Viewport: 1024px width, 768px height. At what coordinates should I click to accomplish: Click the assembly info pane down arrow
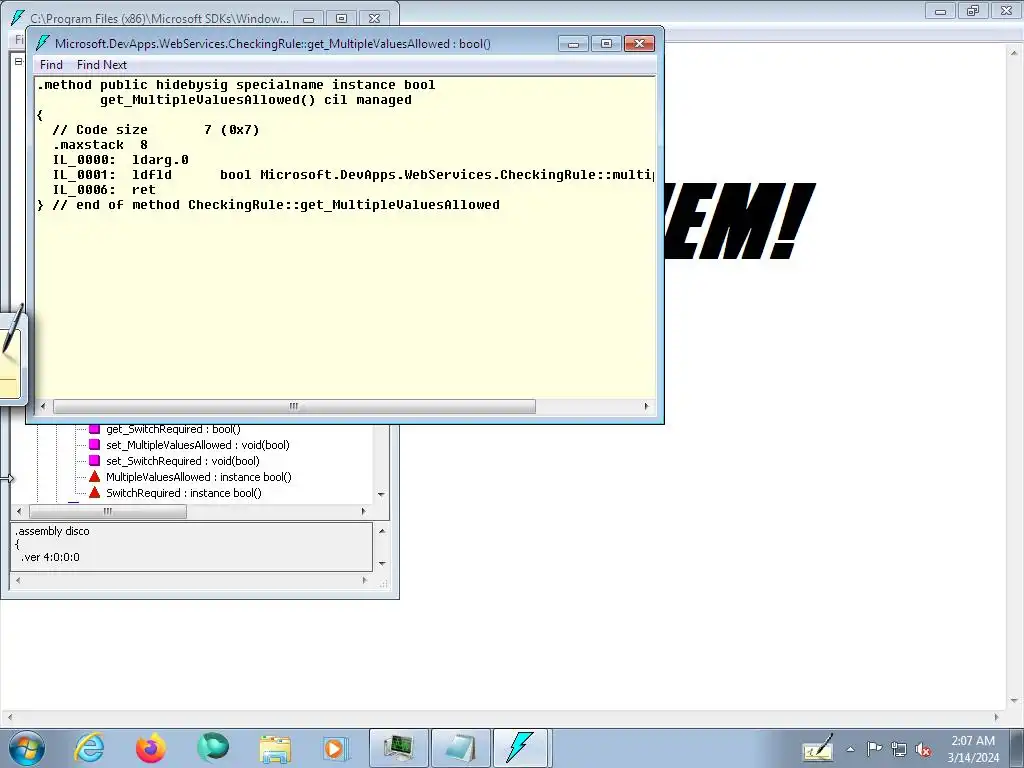[382, 563]
